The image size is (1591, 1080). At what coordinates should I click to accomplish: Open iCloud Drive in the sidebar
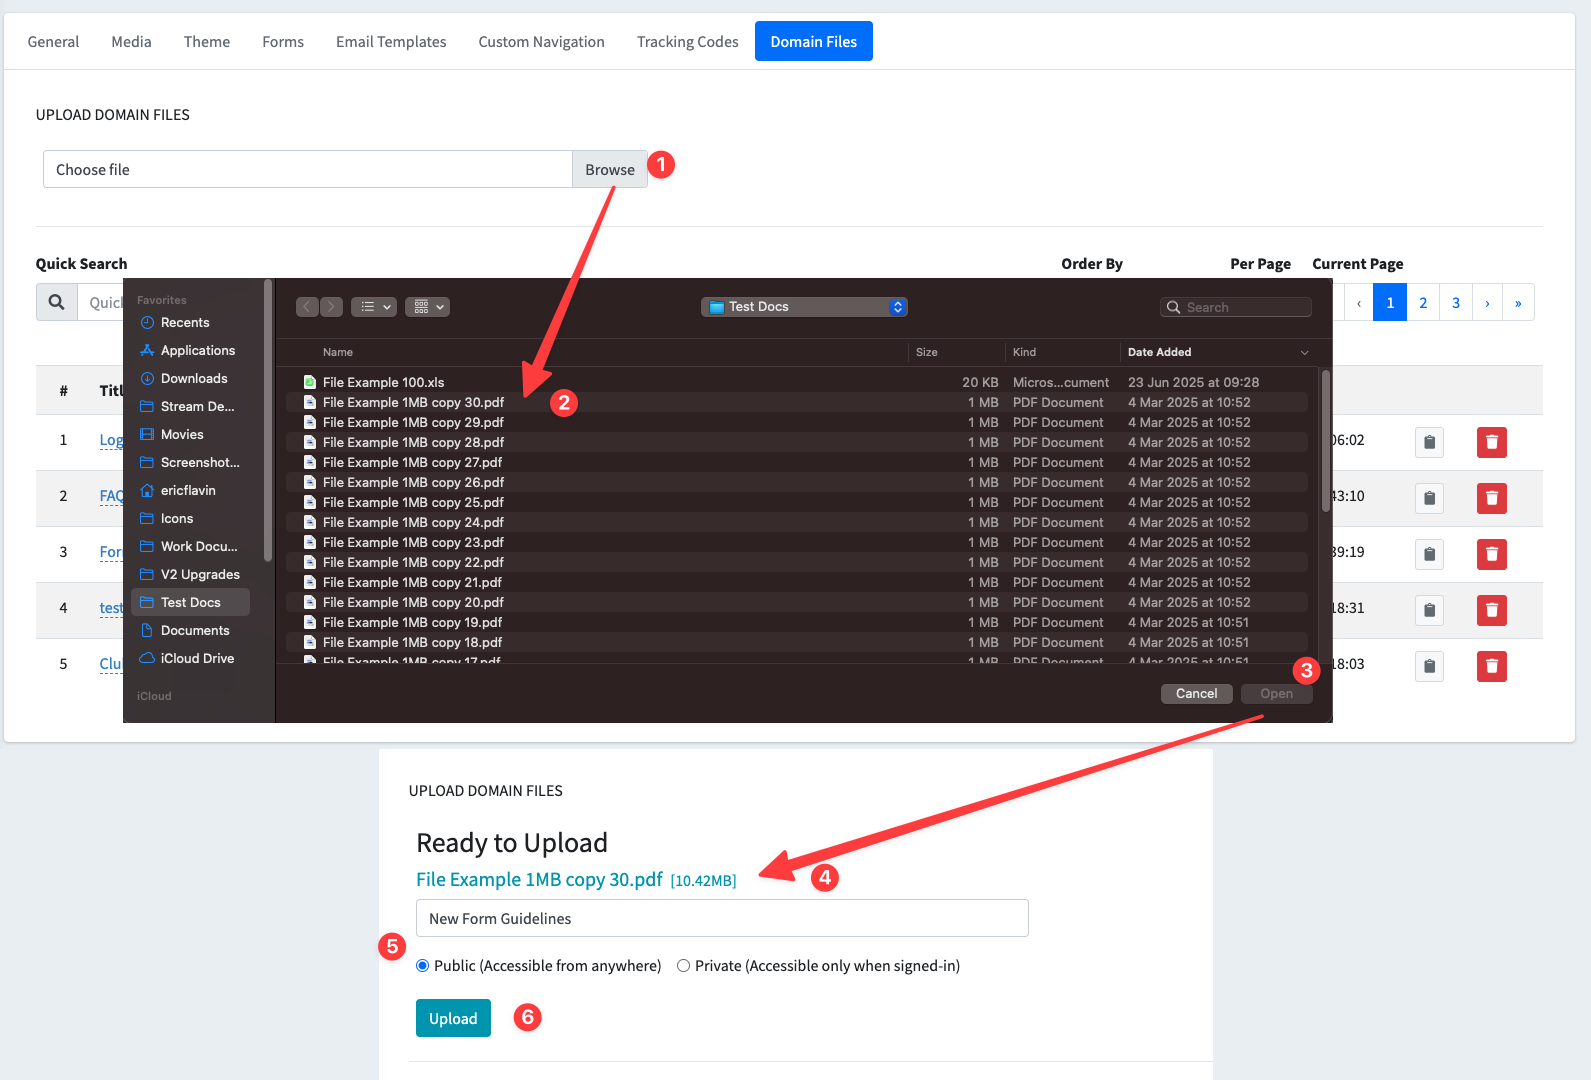pyautogui.click(x=190, y=658)
